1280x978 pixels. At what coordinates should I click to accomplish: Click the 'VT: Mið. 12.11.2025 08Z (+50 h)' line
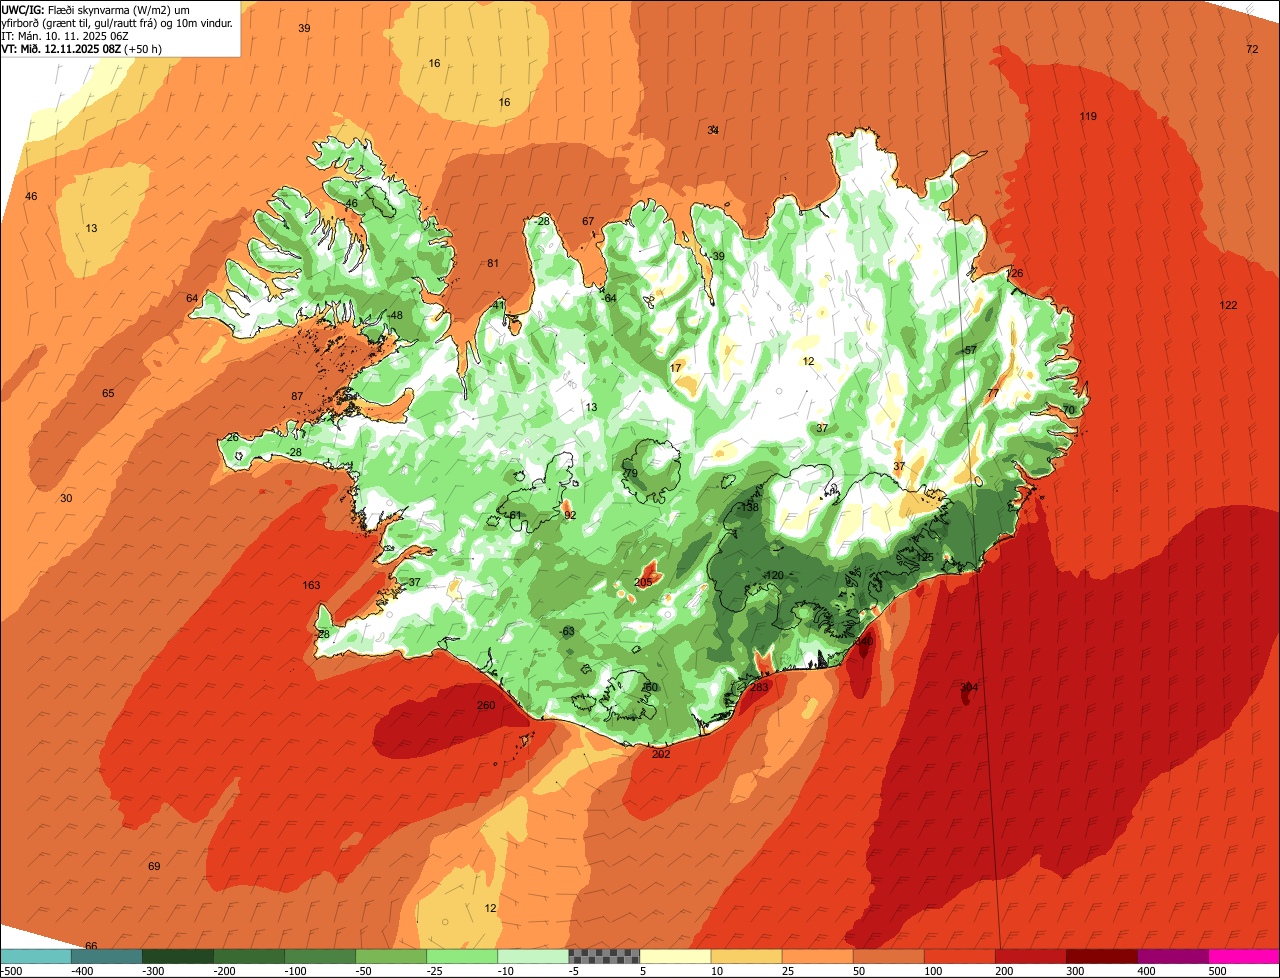(x=82, y=48)
